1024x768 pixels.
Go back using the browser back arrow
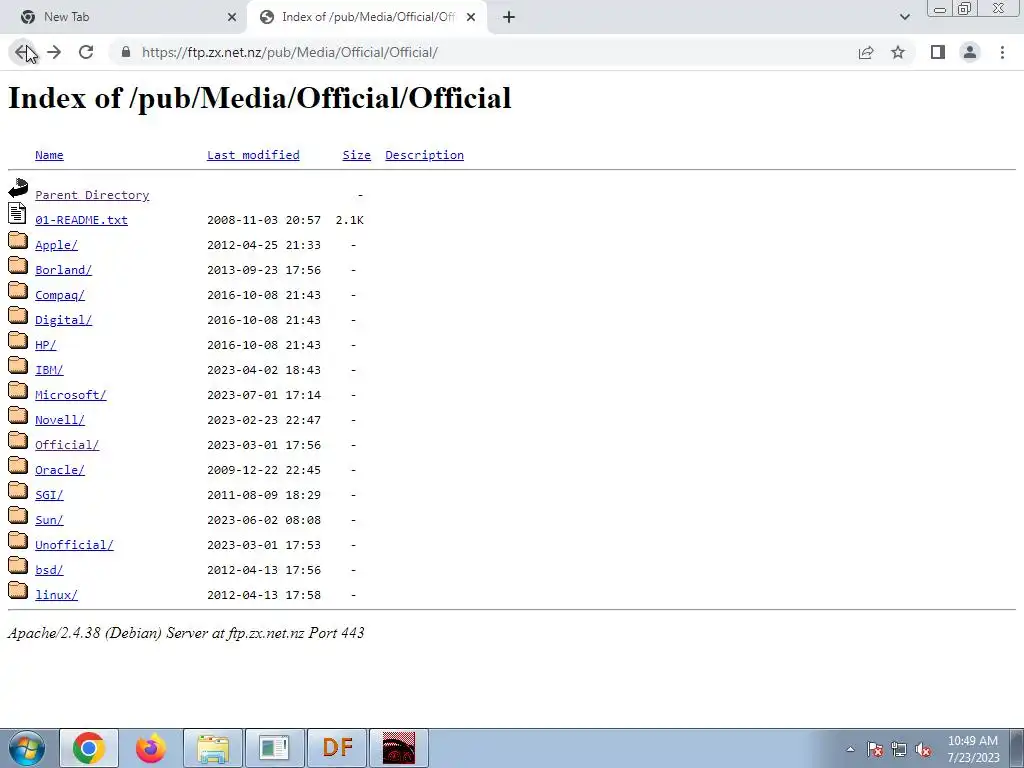(x=23, y=52)
